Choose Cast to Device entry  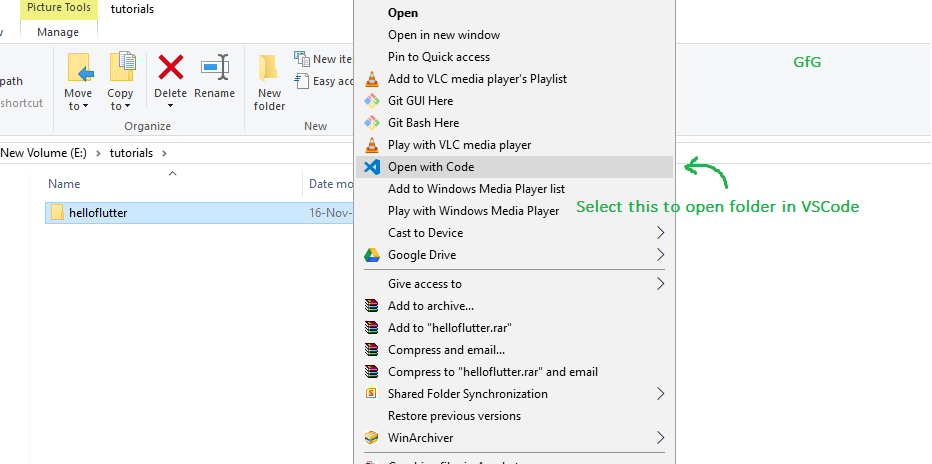[515, 233]
